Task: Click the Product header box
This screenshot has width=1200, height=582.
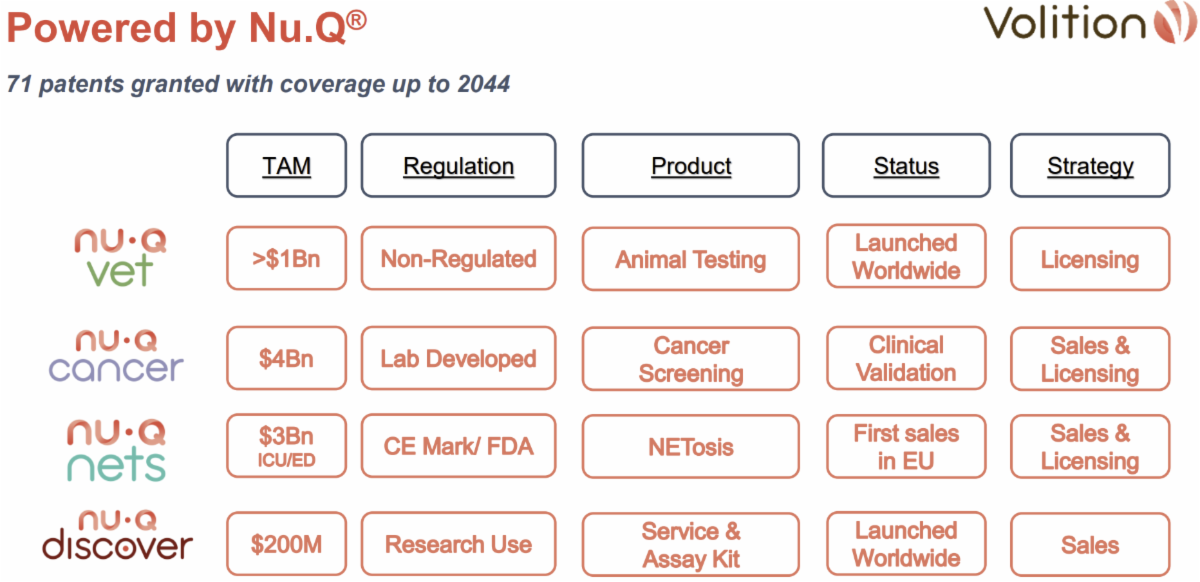Action: [x=691, y=166]
